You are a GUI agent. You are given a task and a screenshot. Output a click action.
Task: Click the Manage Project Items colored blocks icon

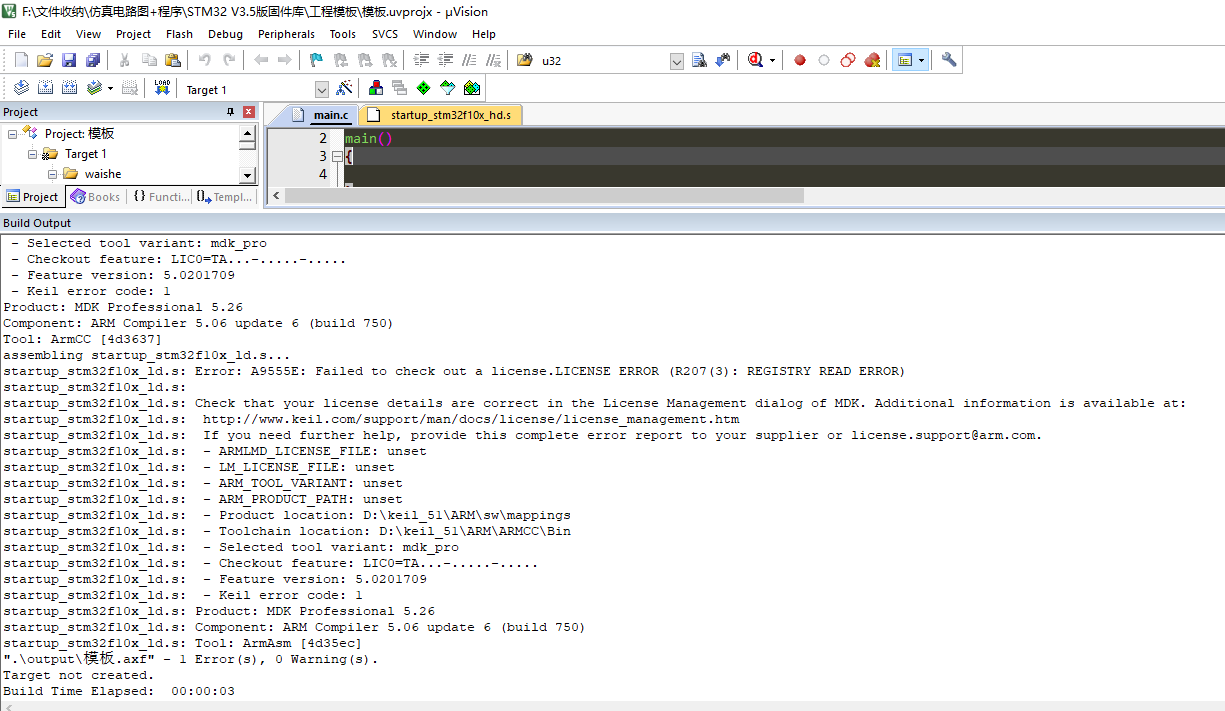tap(376, 89)
